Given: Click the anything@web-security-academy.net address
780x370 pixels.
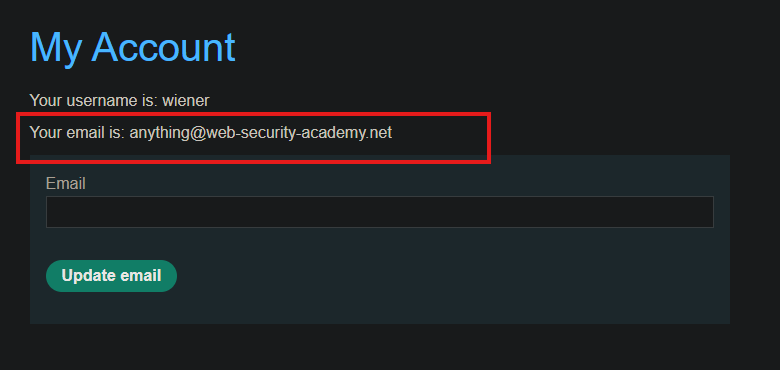Looking at the screenshot, I should 261,133.
